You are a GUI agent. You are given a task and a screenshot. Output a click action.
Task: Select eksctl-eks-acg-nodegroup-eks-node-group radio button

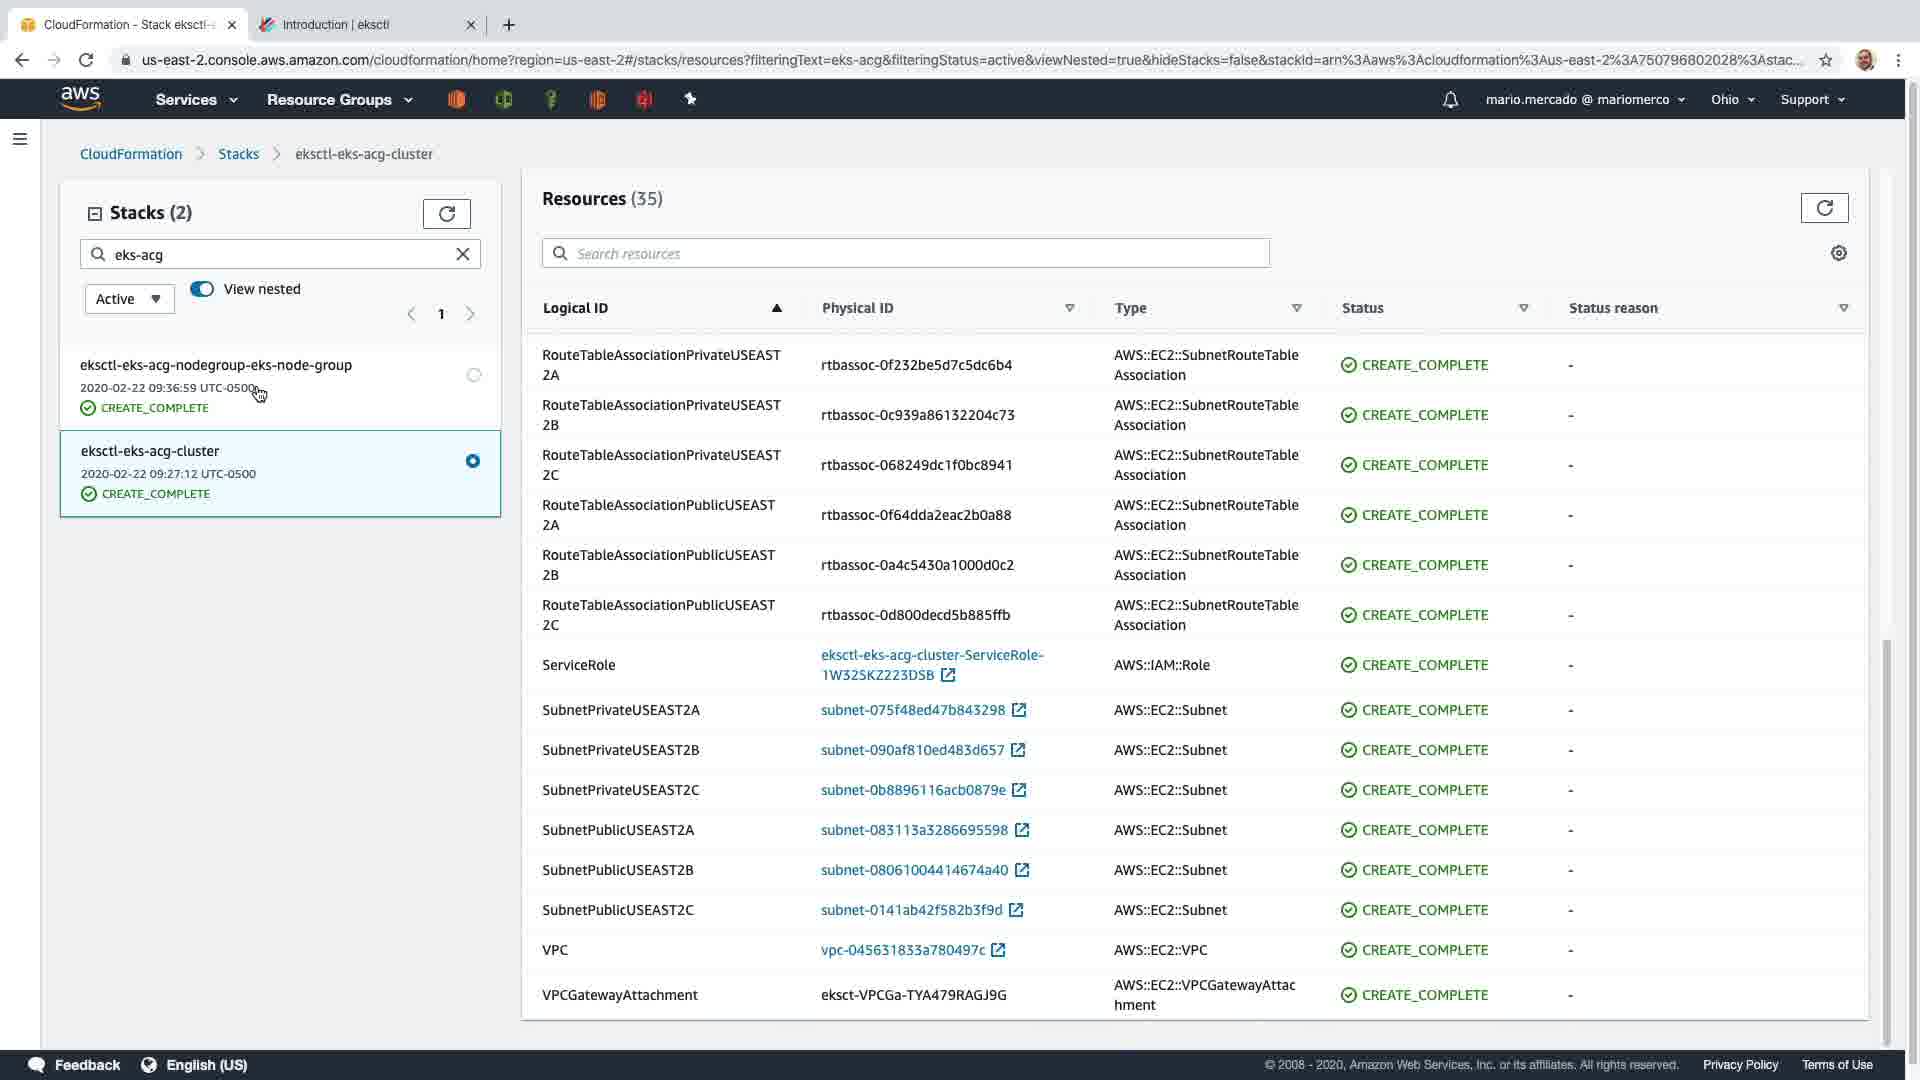point(474,375)
